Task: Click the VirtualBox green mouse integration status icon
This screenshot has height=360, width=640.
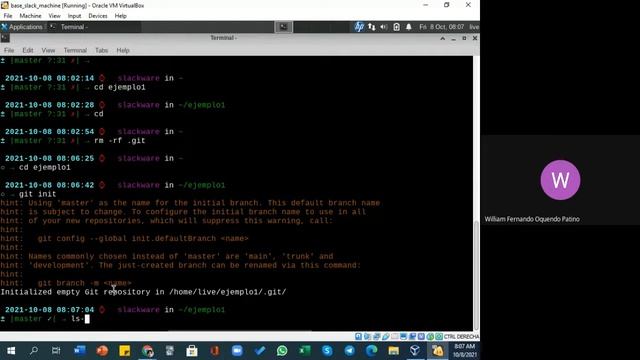Action: pos(430,337)
